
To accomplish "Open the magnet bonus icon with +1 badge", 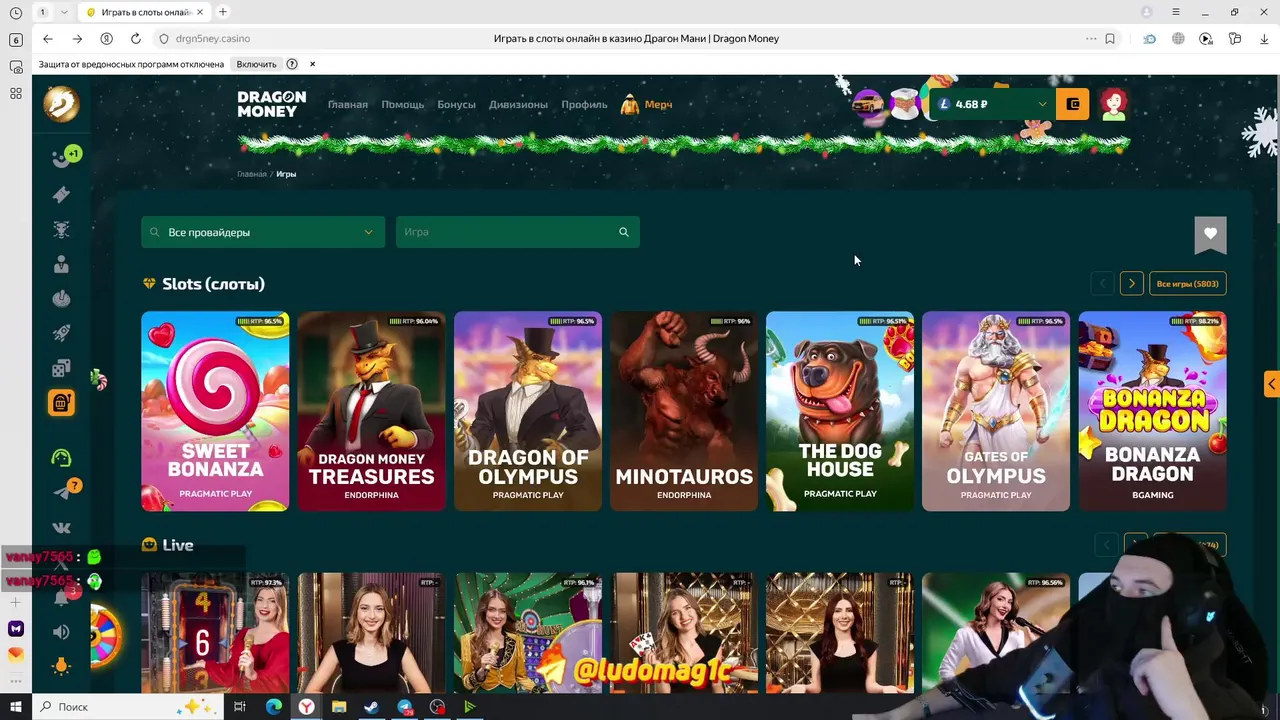I will click(x=63, y=158).
